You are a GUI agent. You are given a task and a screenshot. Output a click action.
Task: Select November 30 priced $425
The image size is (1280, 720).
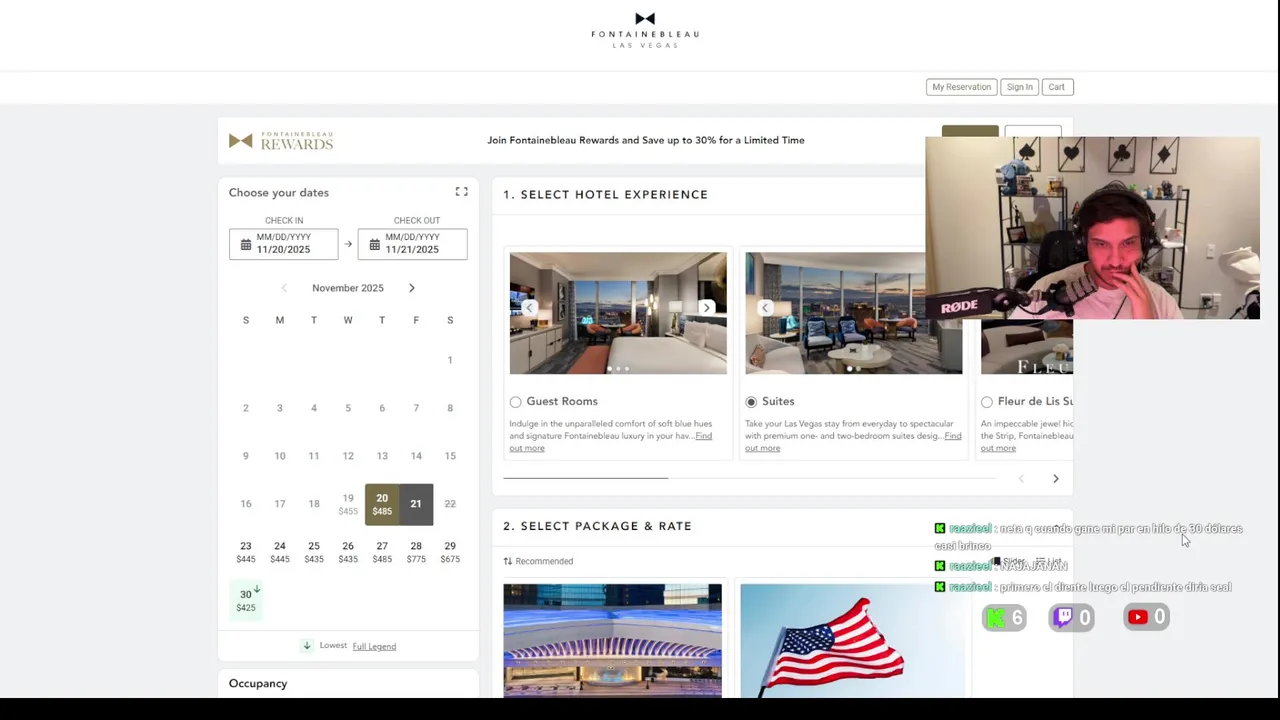tap(246, 600)
